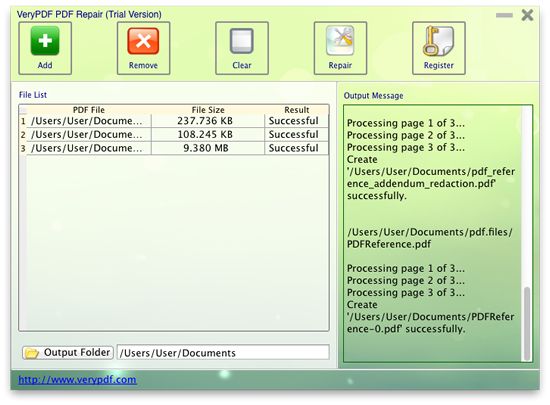The height and width of the screenshot is (405, 550).
Task: Click the Output Folder button
Action: pyautogui.click(x=68, y=352)
